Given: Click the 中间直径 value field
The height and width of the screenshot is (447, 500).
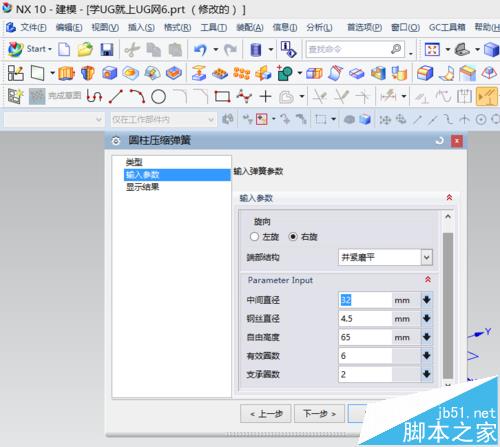Looking at the screenshot, I should tap(365, 300).
